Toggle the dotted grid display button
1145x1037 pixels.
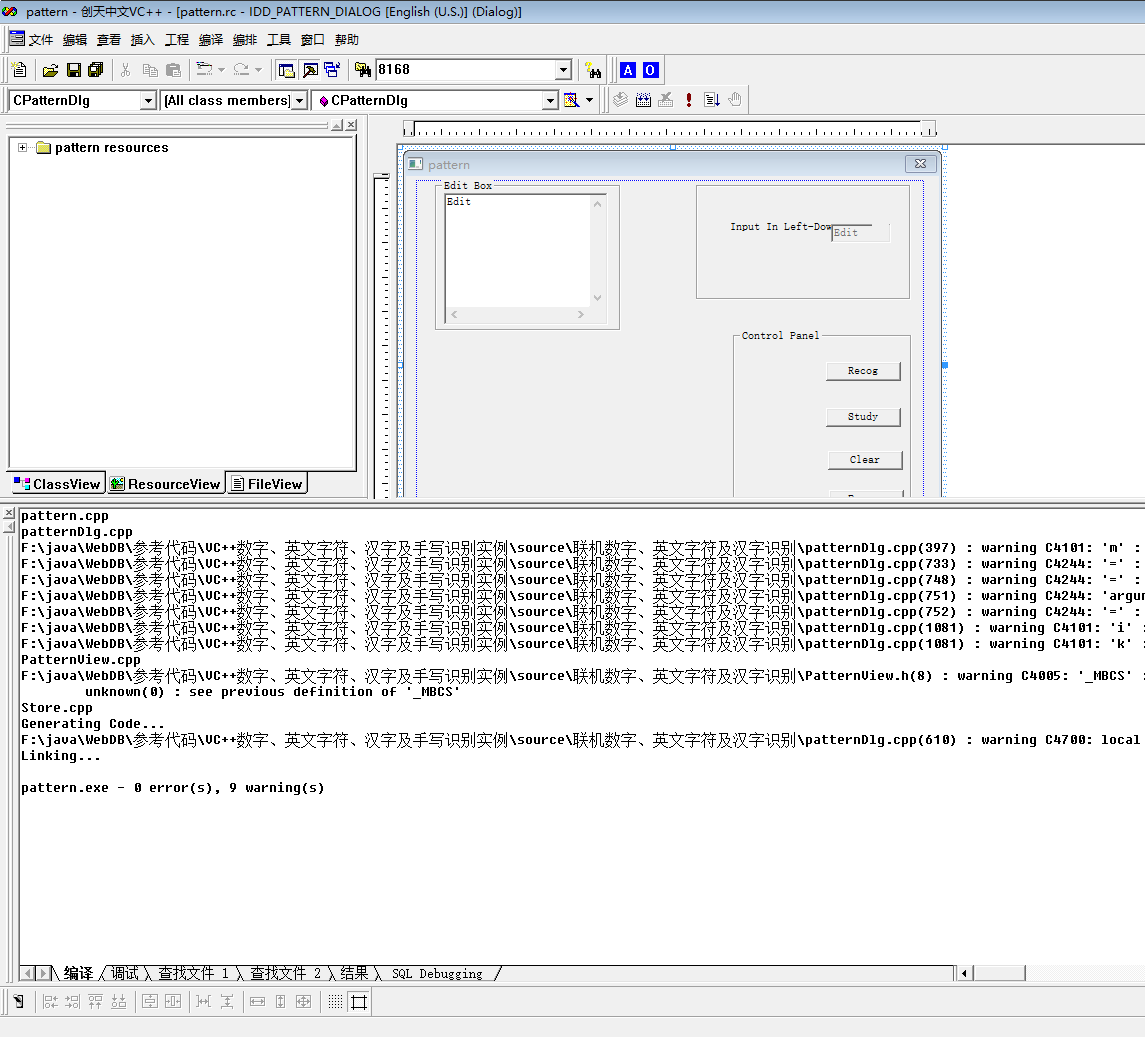tap(335, 1001)
